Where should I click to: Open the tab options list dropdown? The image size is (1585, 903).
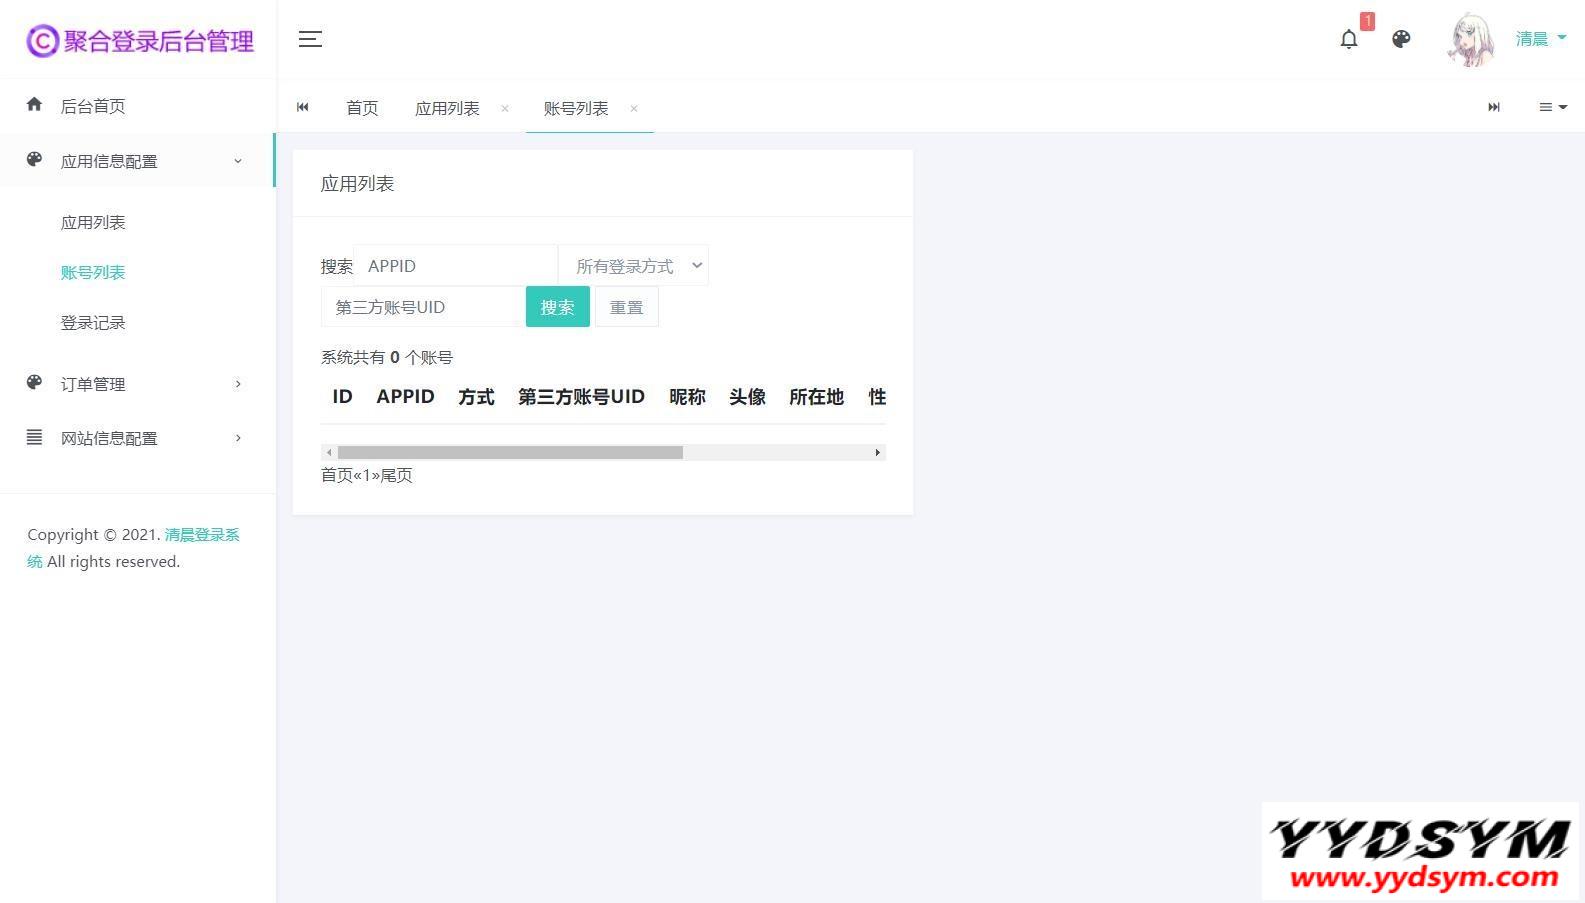click(1552, 107)
